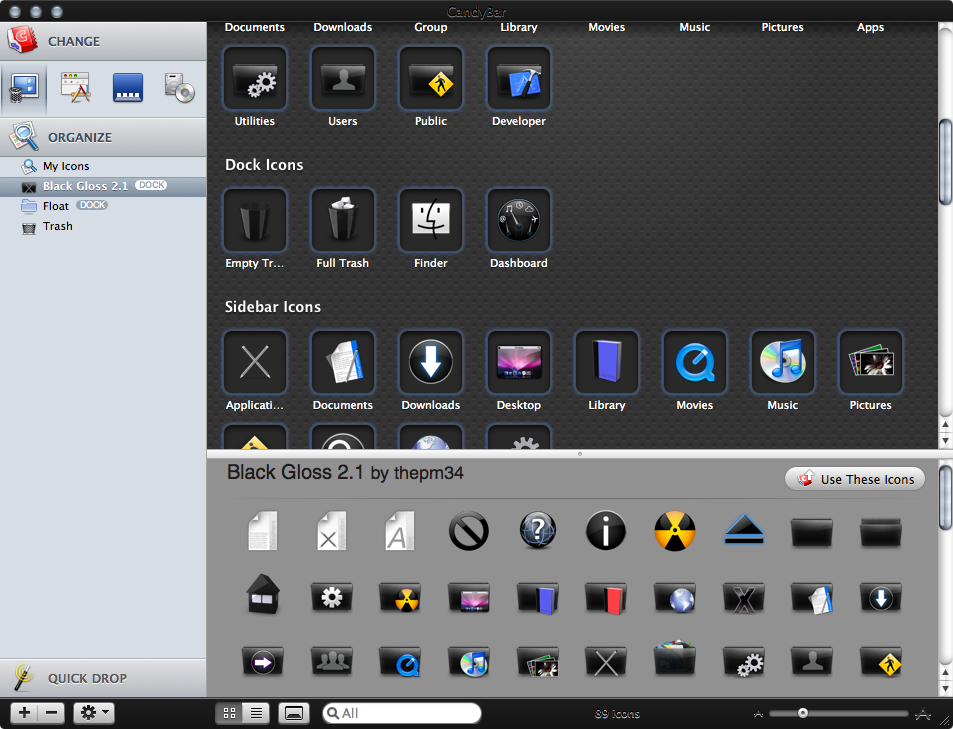Viewport: 953px width, 729px height.
Task: Click the Developer folder icon well
Action: (x=518, y=78)
